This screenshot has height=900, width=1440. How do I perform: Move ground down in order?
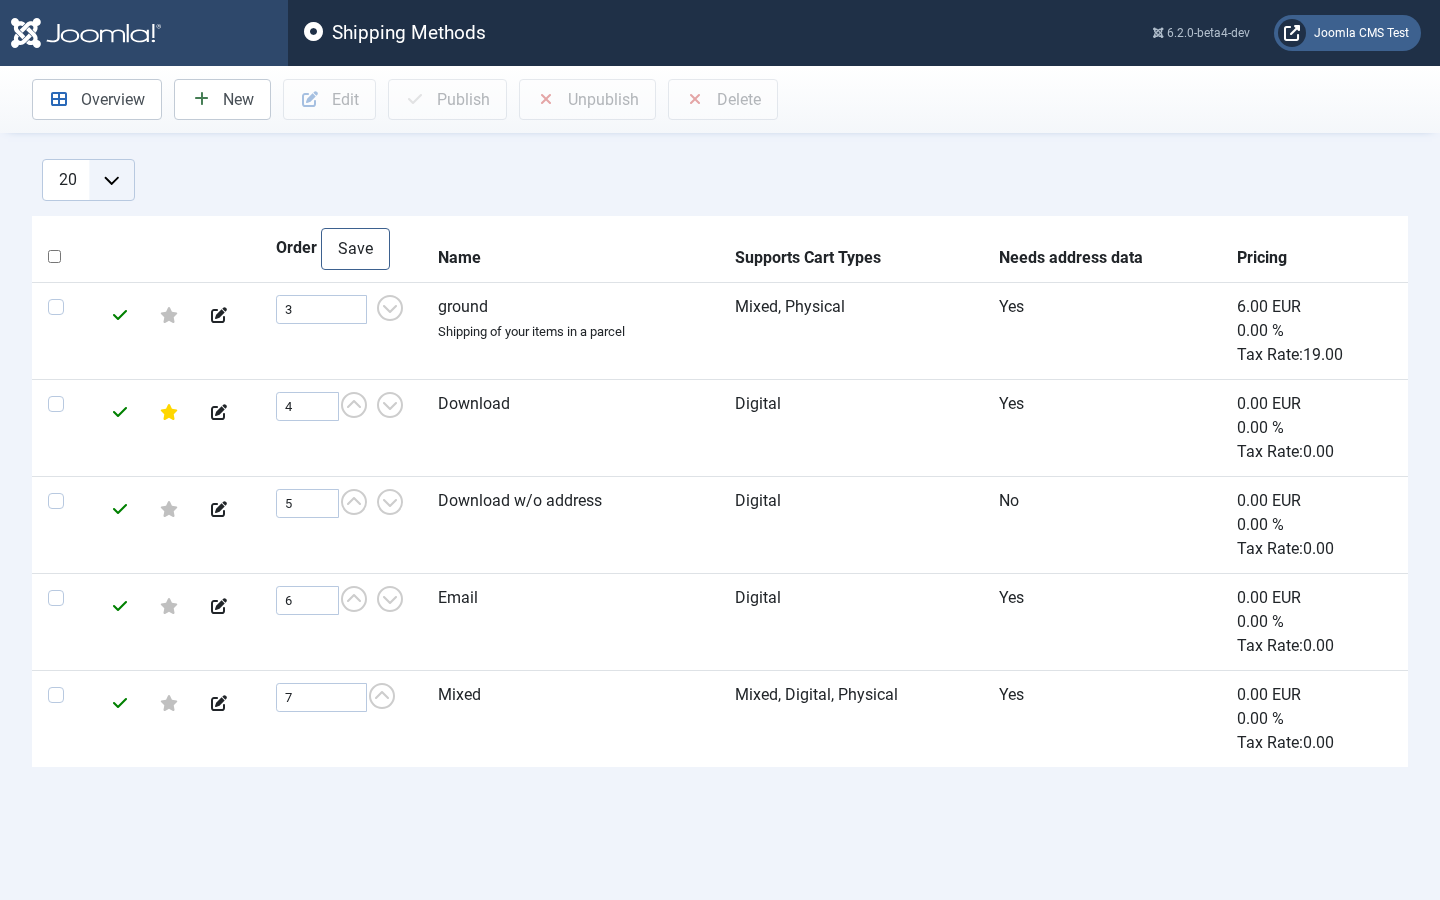pyautogui.click(x=390, y=308)
